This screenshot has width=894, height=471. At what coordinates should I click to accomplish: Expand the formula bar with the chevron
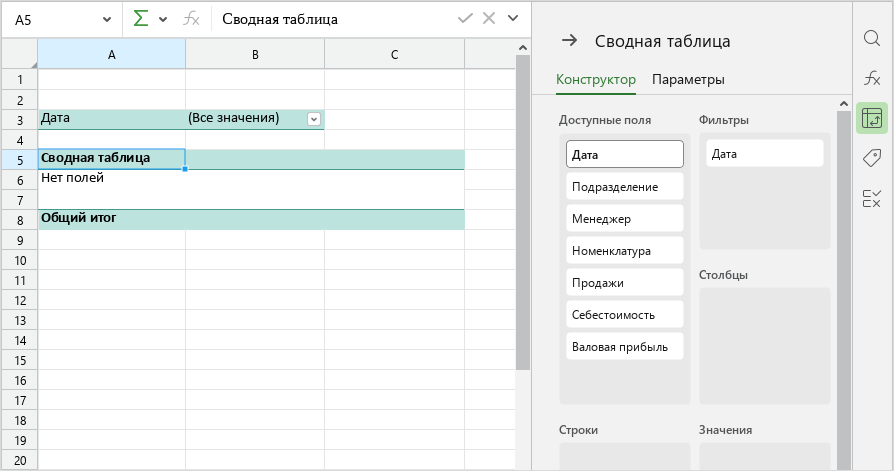(513, 18)
